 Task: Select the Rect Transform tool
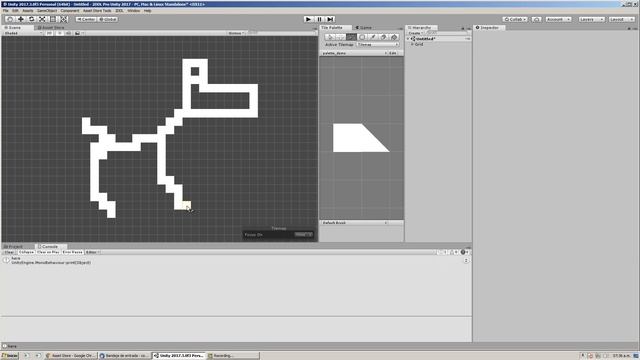[53, 19]
